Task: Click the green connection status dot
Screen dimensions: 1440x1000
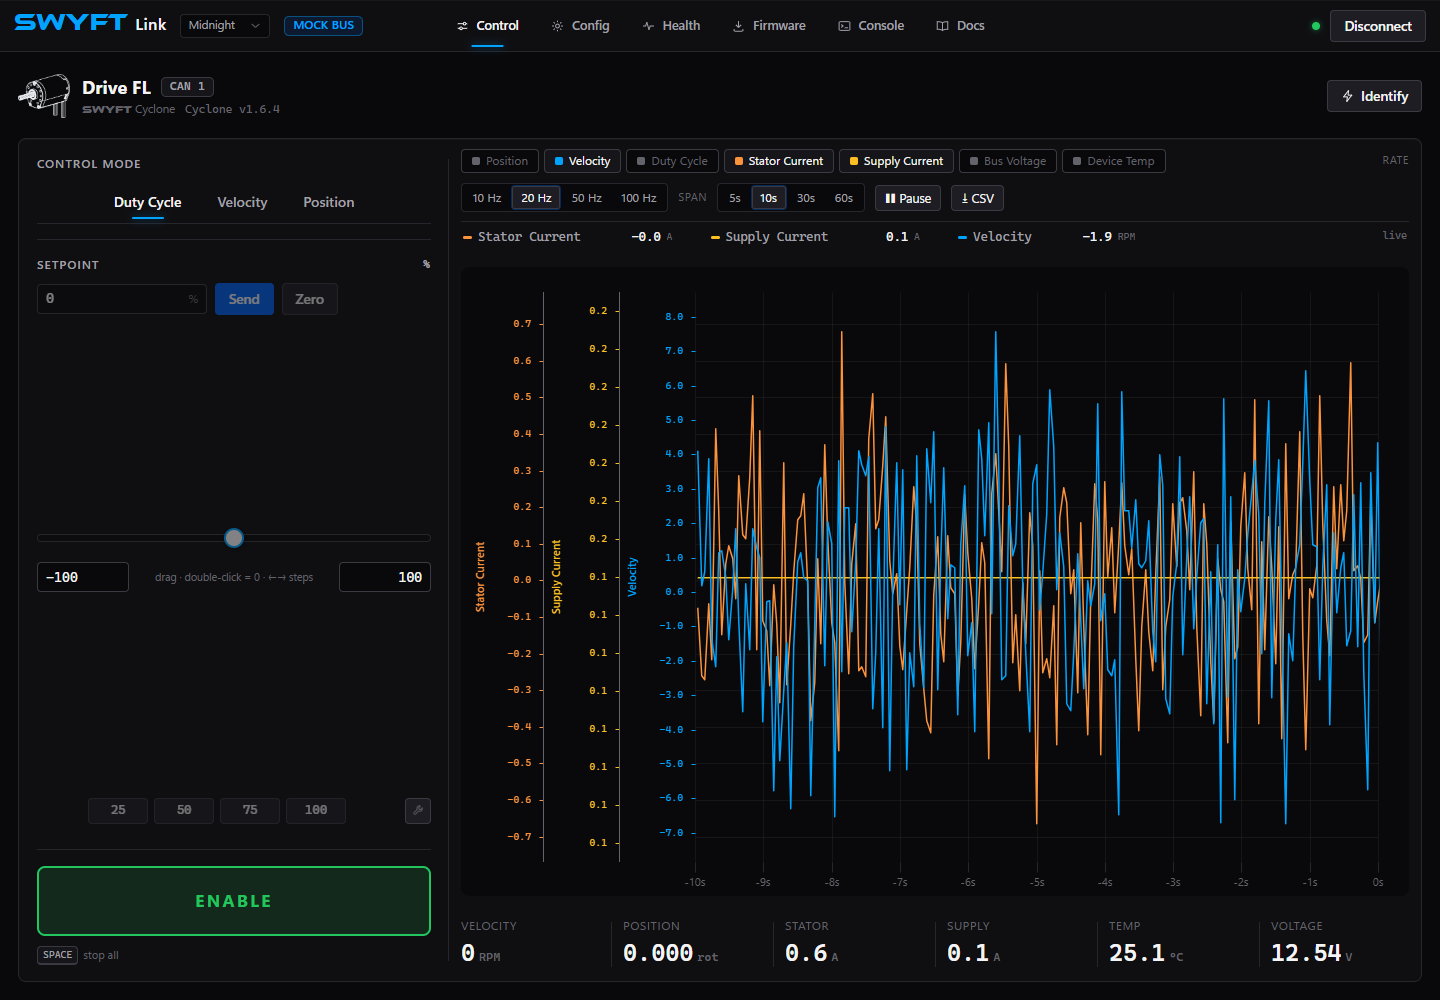Action: [x=1316, y=26]
